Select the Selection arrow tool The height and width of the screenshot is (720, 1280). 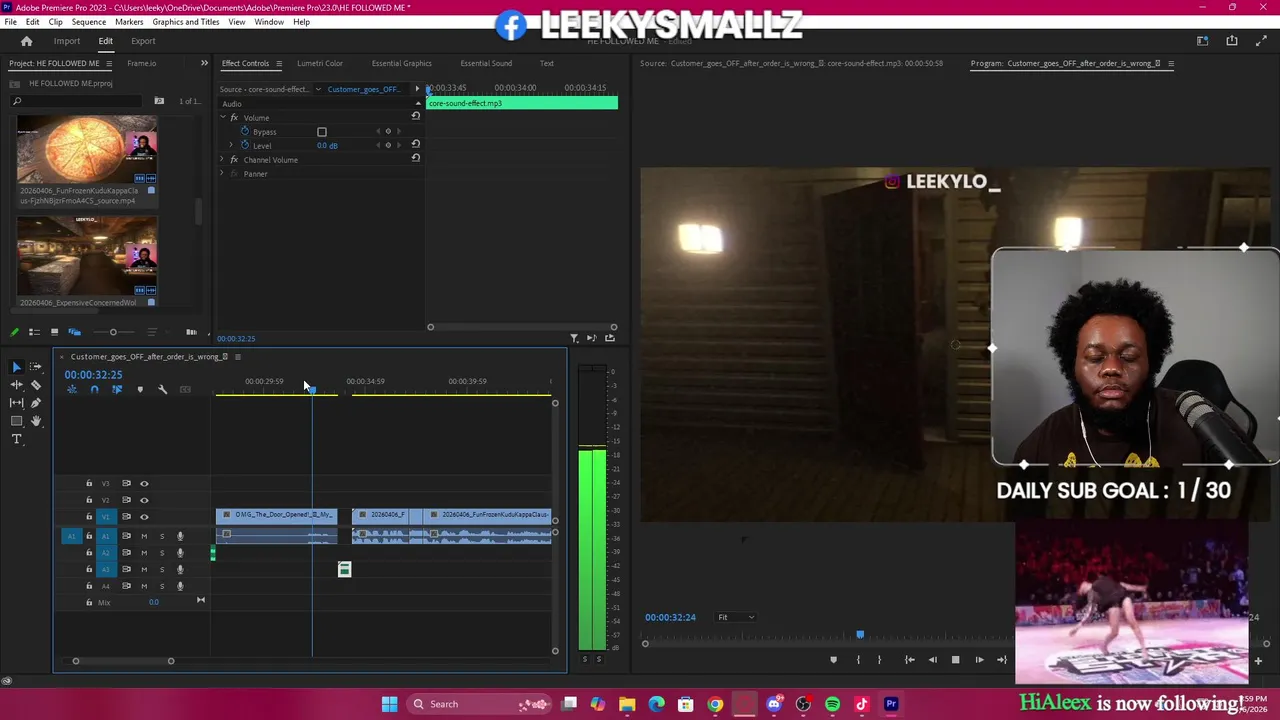[x=16, y=367]
